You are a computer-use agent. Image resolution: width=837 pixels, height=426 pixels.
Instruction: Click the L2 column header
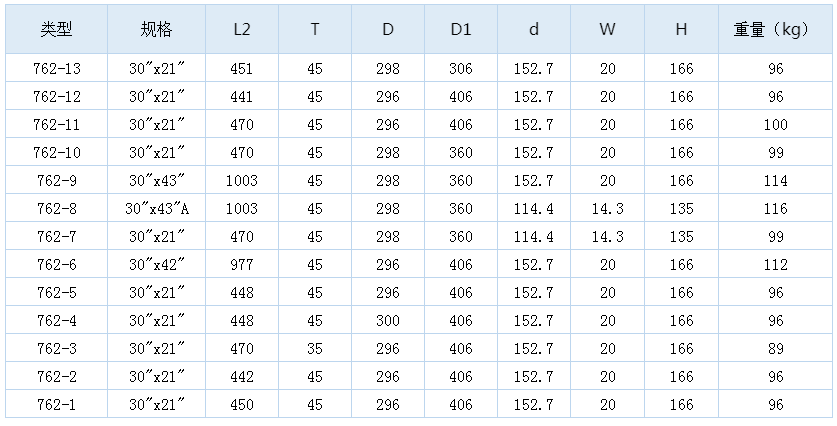click(242, 29)
